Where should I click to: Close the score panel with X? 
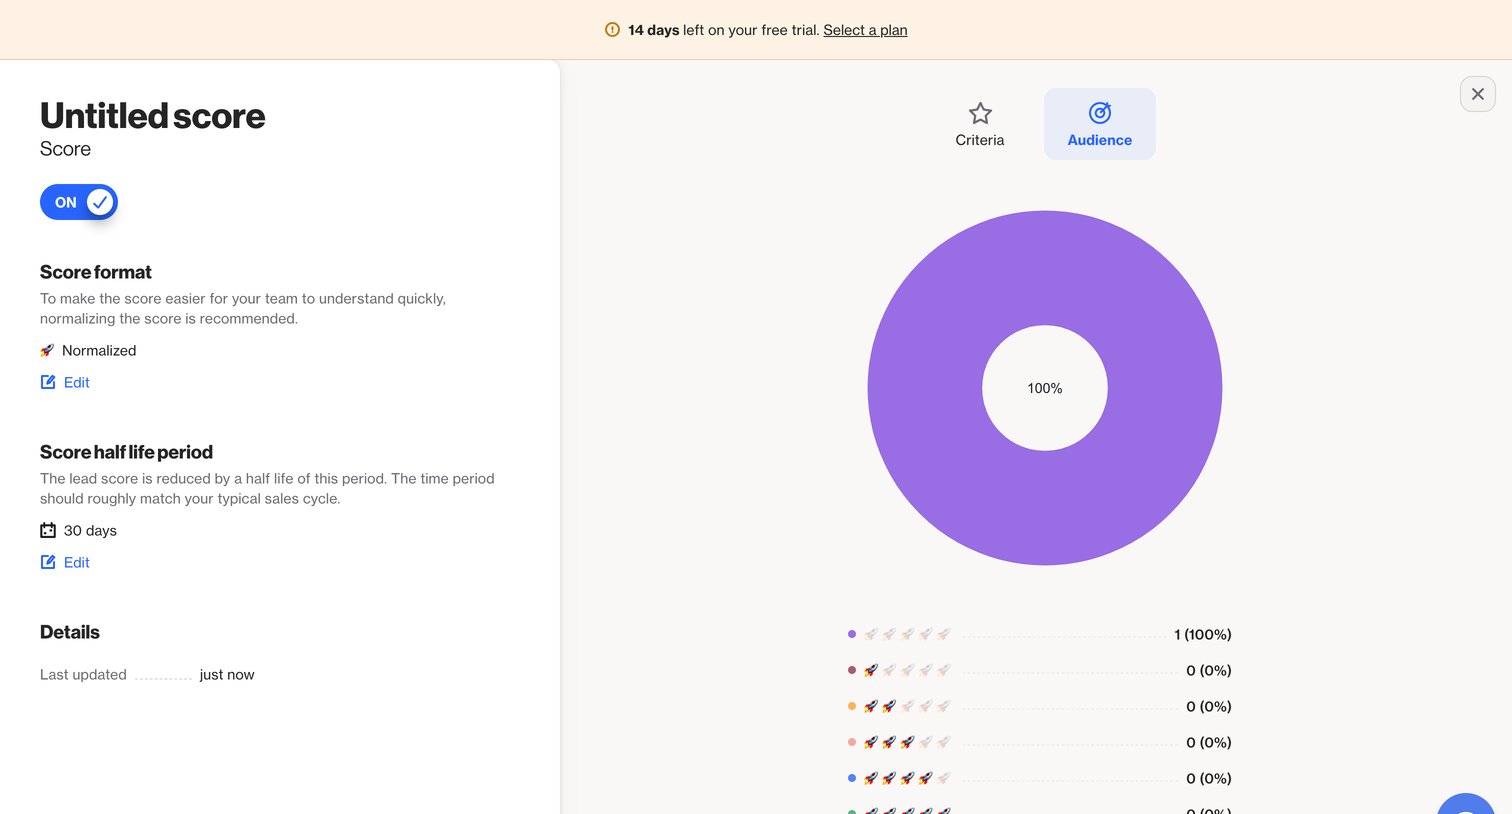pyautogui.click(x=1478, y=94)
